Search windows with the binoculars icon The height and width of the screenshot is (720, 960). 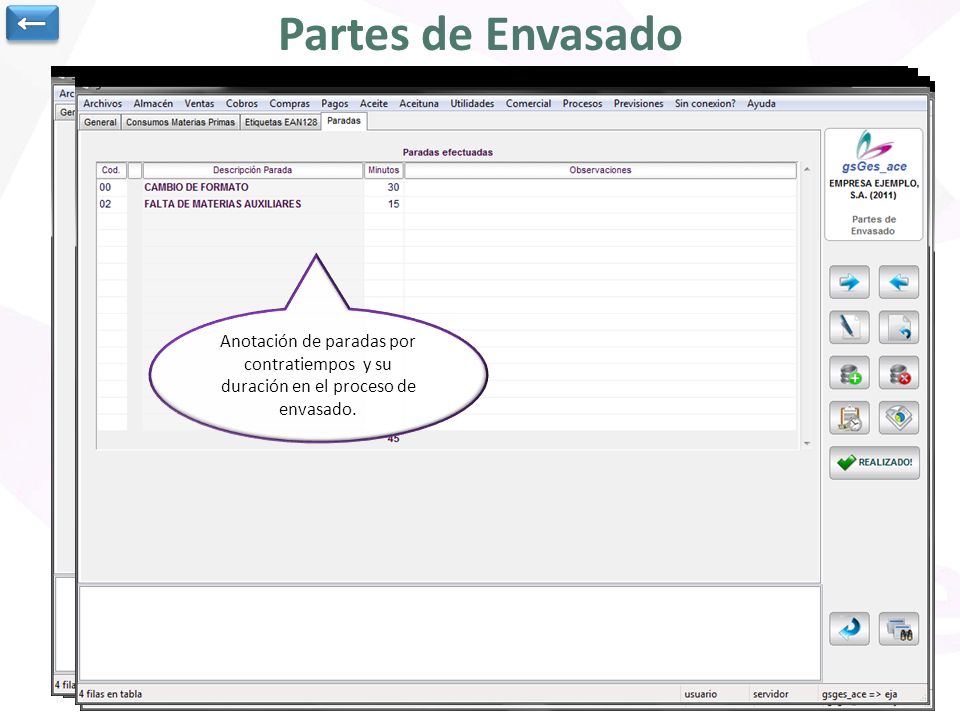click(899, 629)
